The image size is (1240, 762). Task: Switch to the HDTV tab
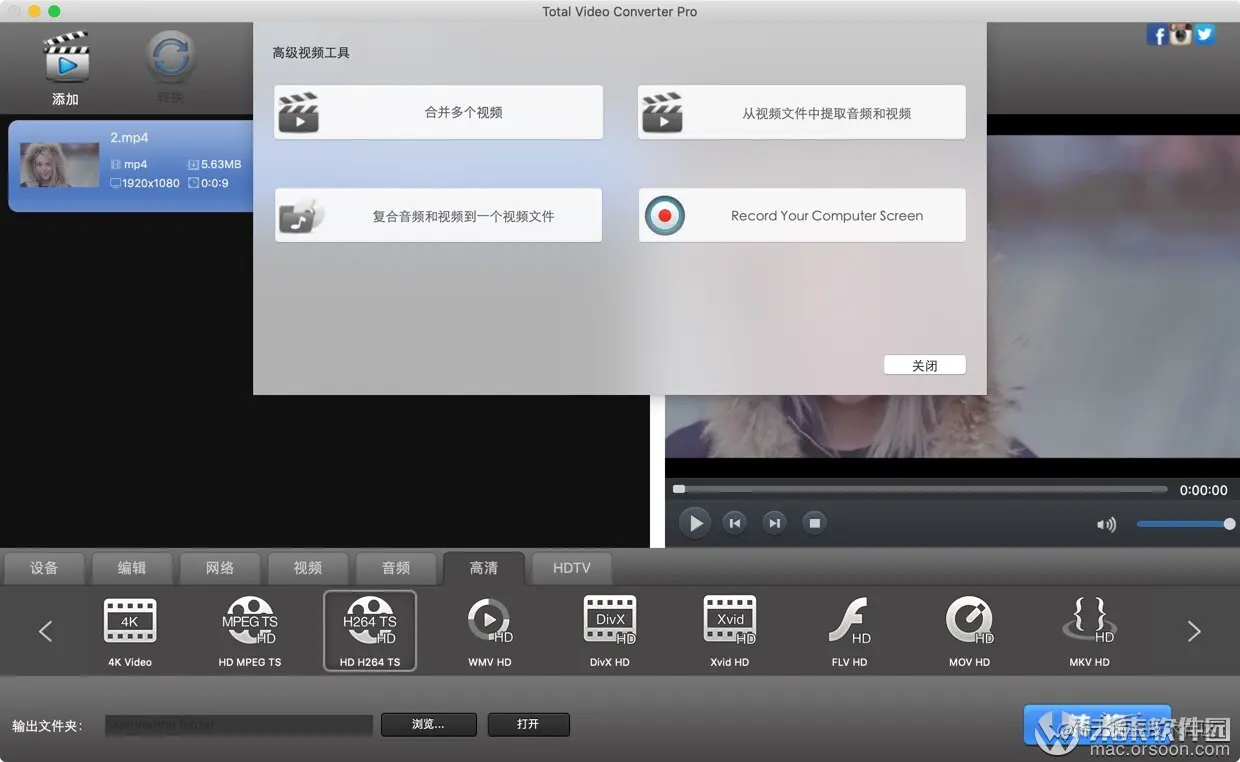coord(572,568)
